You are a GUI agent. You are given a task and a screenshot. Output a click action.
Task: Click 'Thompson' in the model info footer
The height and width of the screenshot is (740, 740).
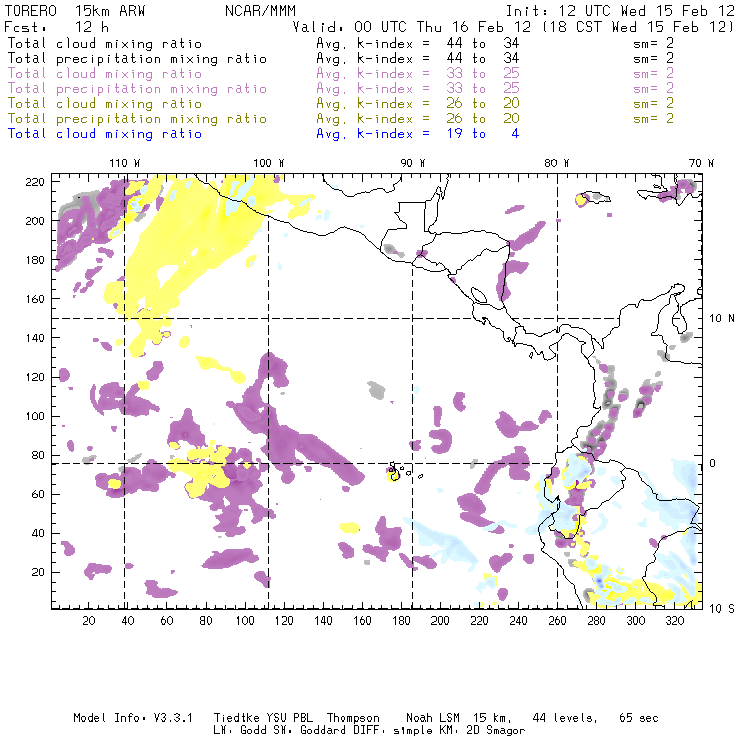click(x=353, y=718)
